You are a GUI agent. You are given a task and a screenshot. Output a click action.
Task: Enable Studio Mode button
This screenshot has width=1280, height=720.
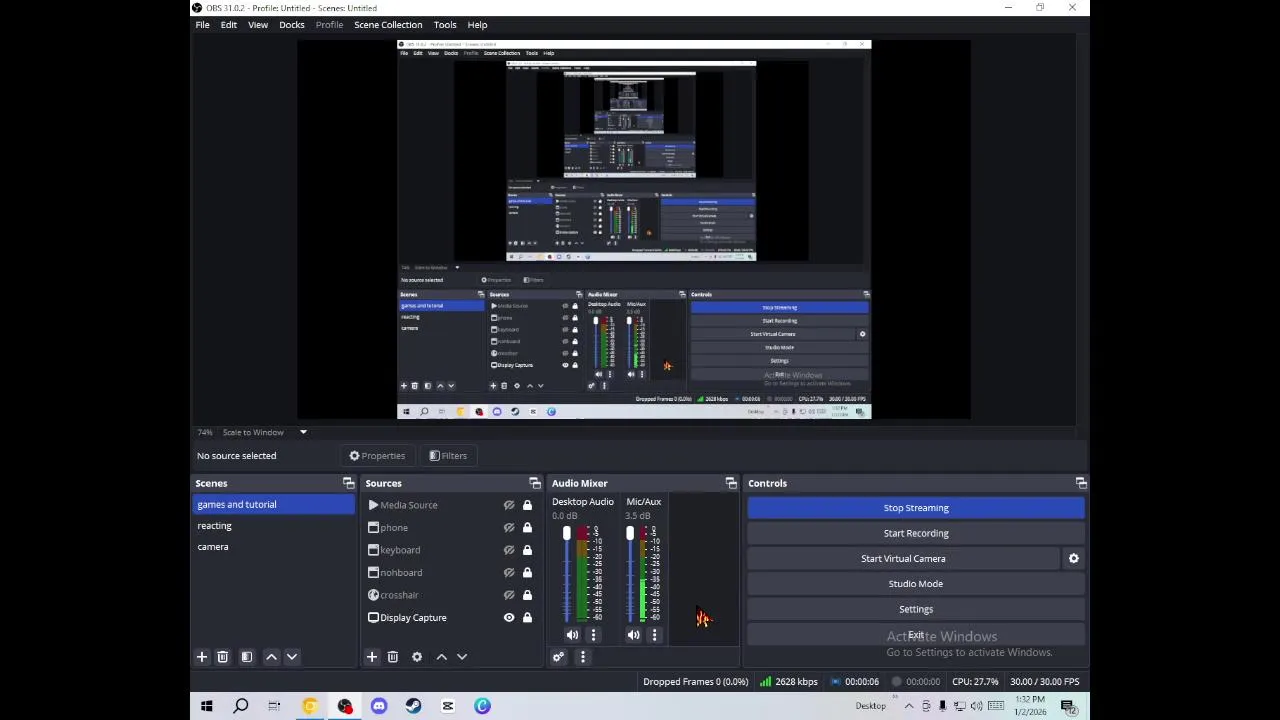coord(916,584)
